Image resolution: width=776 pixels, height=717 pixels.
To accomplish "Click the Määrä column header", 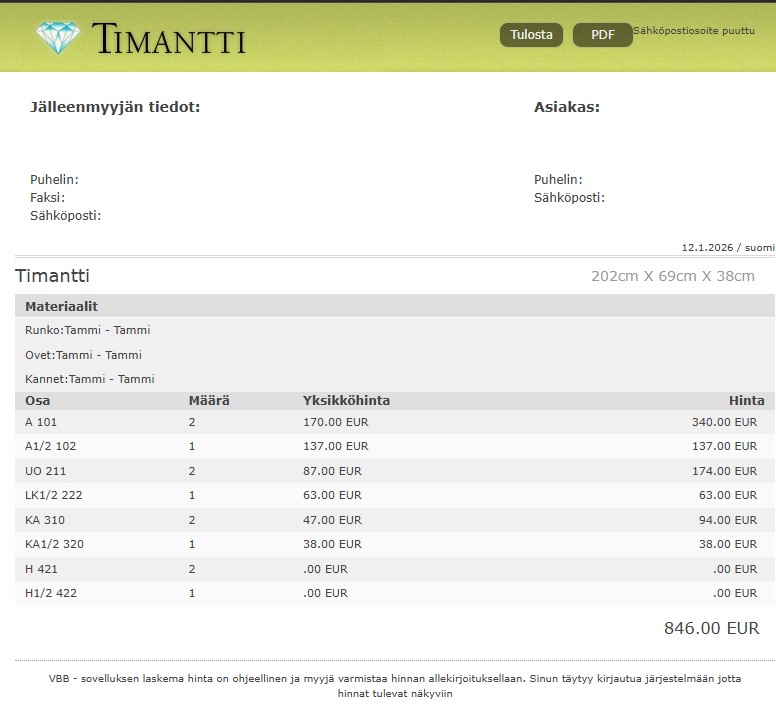I will pyautogui.click(x=209, y=401).
